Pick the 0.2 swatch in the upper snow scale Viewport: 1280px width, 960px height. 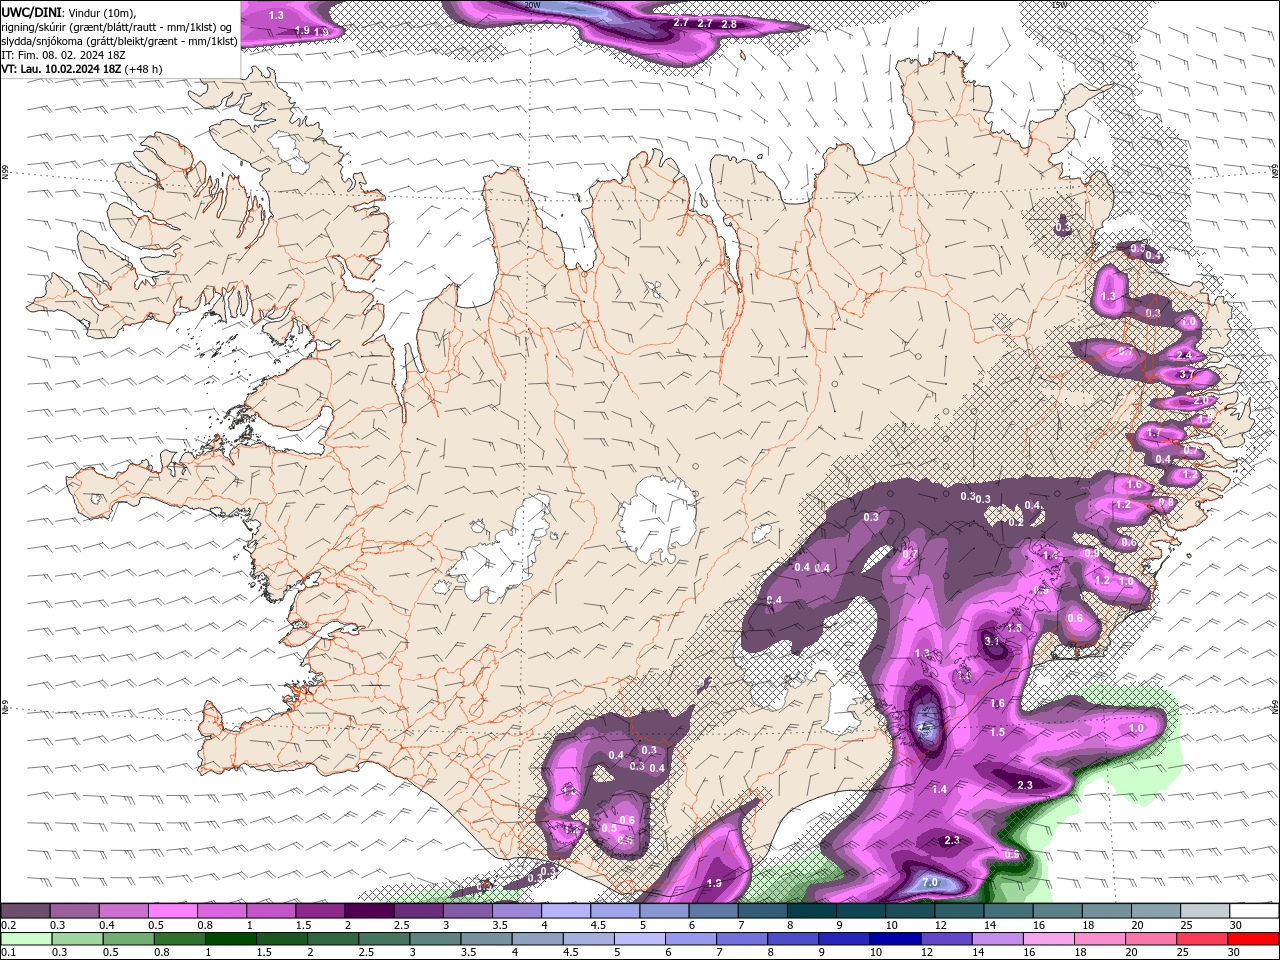tap(25, 911)
